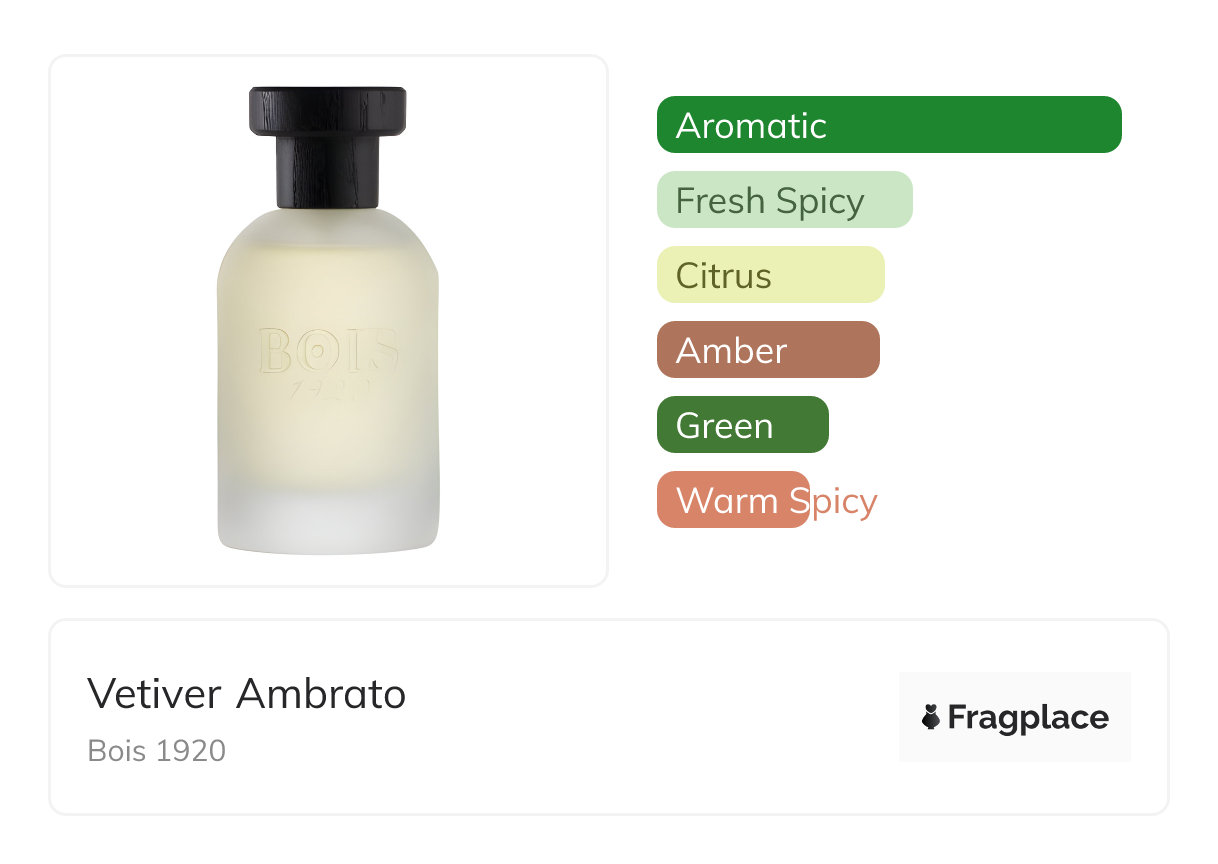Click the black bottle cap

pyautogui.click(x=328, y=147)
